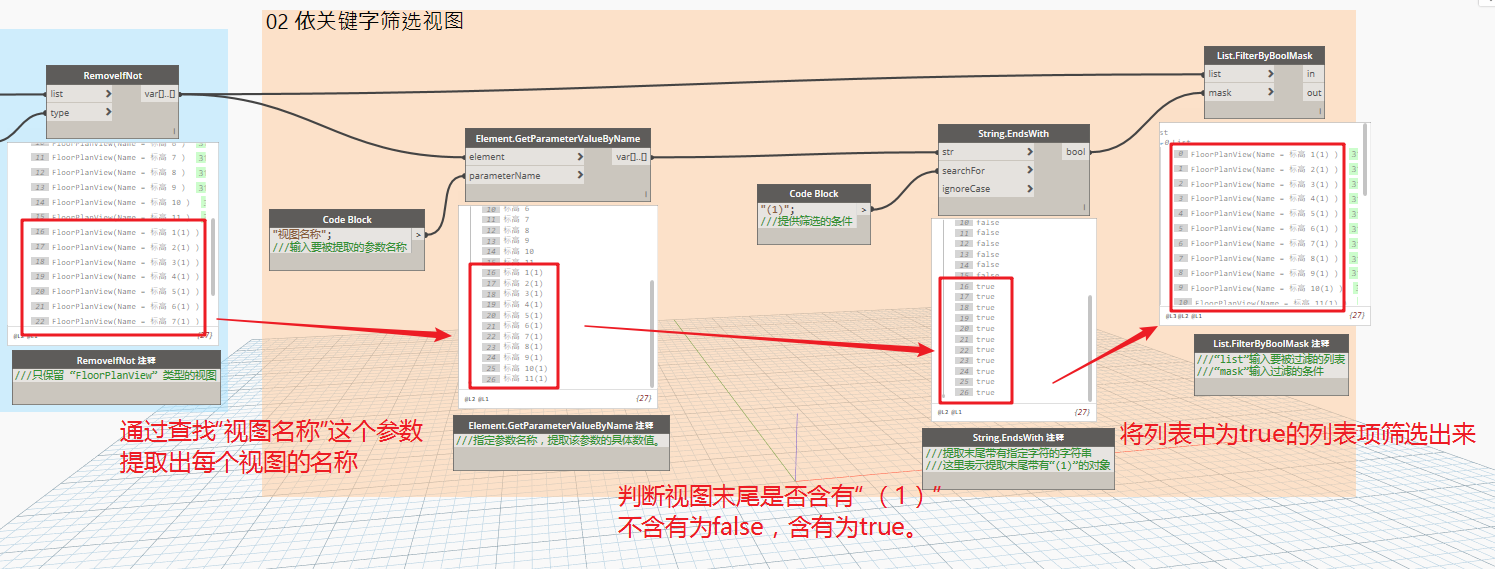Open chevron beside RemoveIfNot 'list' port
The image size is (1495, 569).
(x=107, y=94)
